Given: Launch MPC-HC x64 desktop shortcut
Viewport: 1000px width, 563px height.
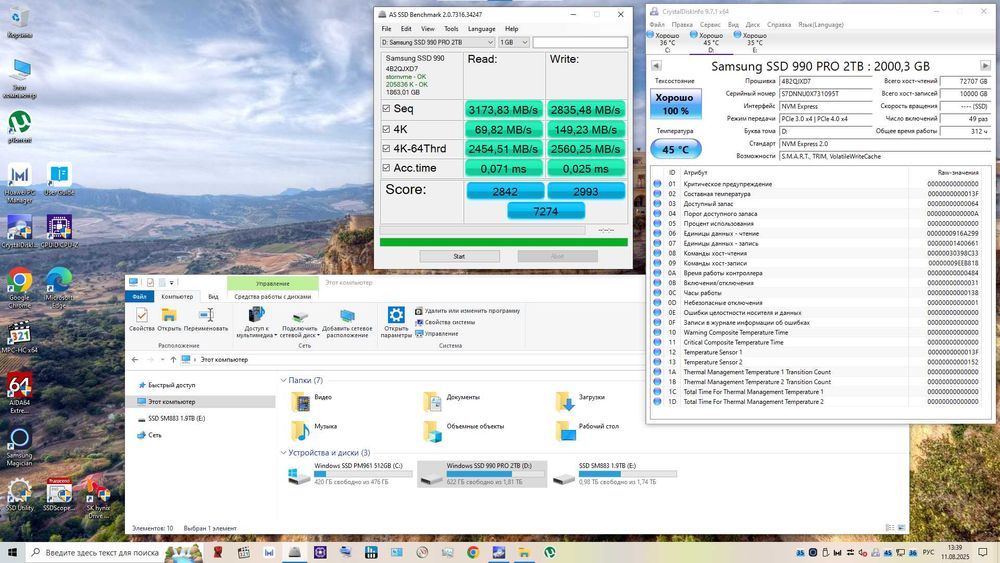Looking at the screenshot, I should point(20,338).
